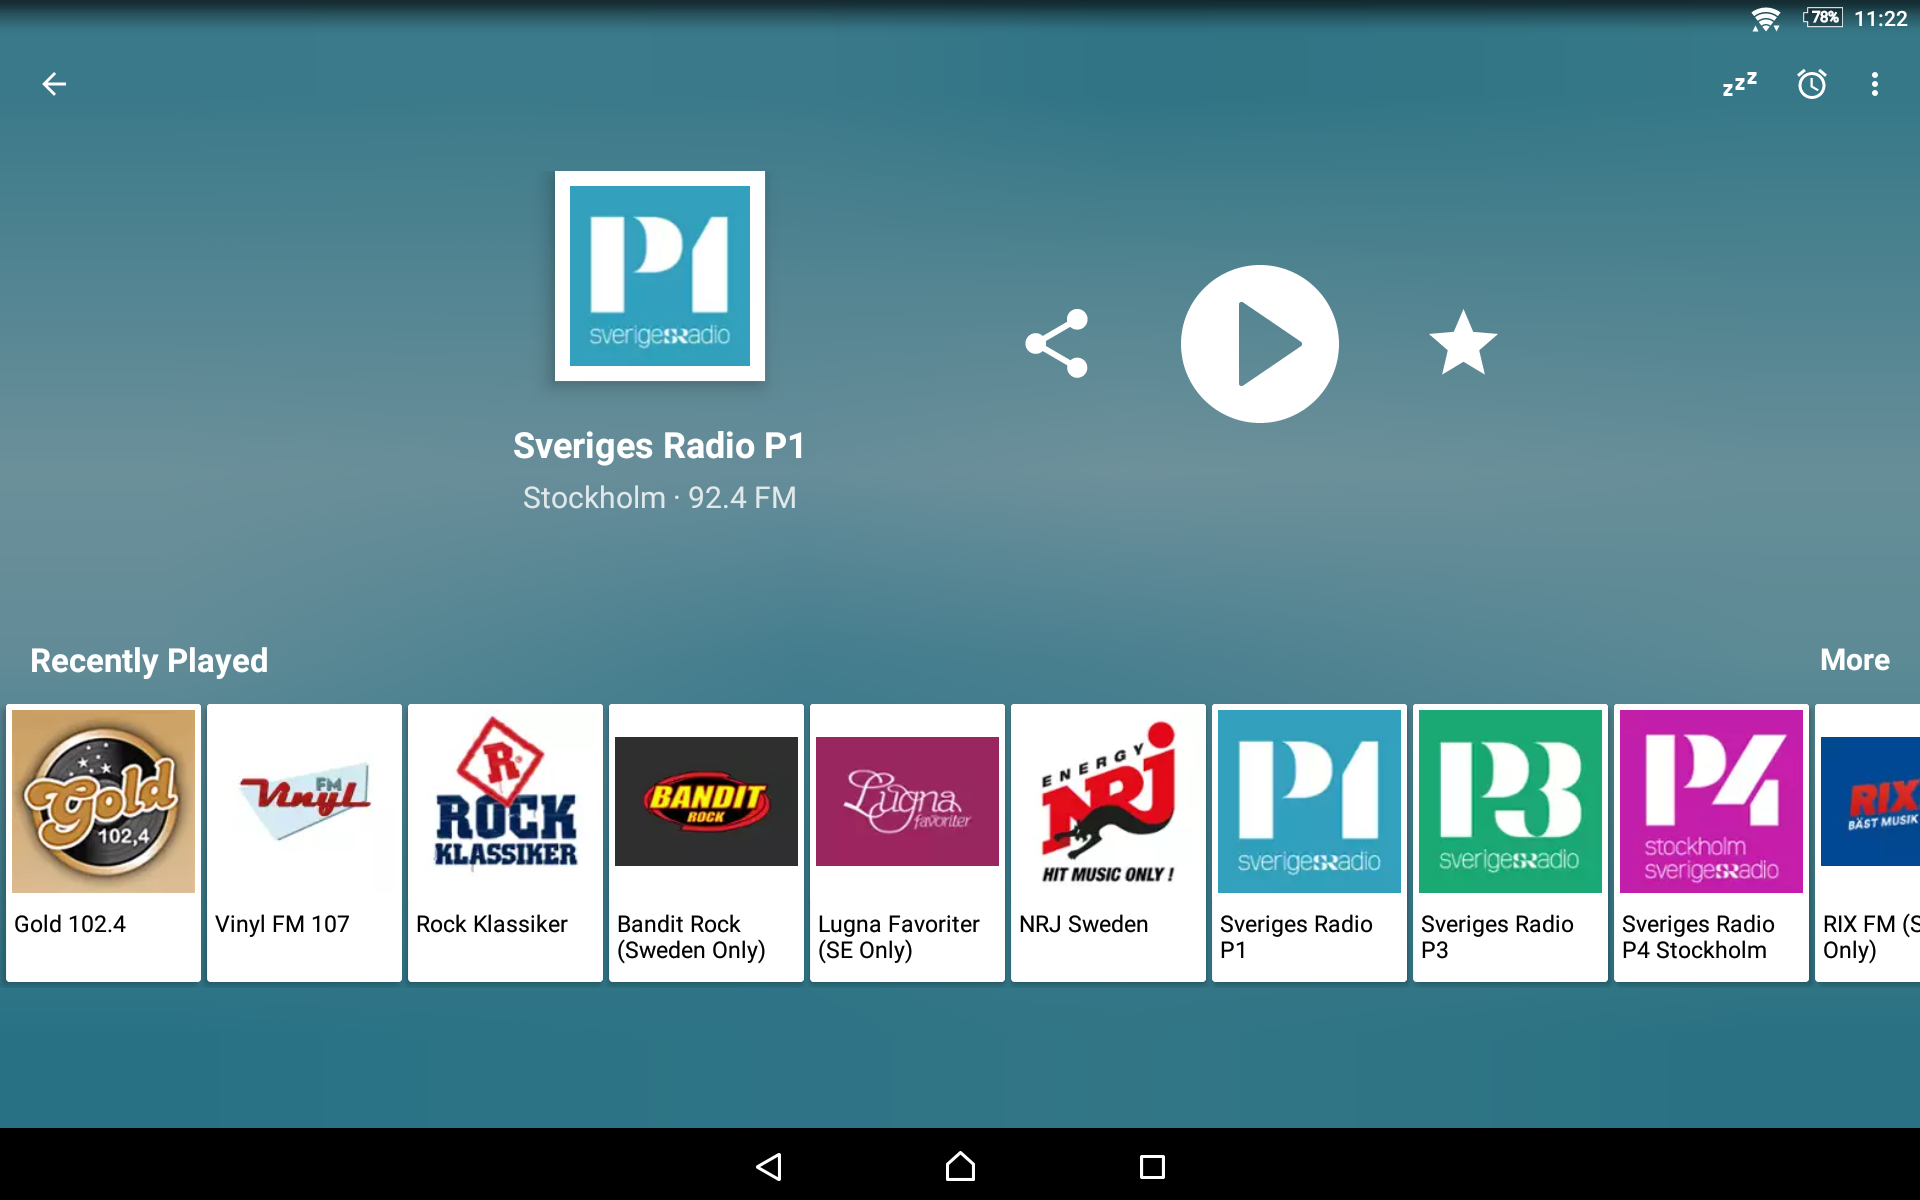Open Sveriges Radio P4 Stockholm

(x=1711, y=842)
